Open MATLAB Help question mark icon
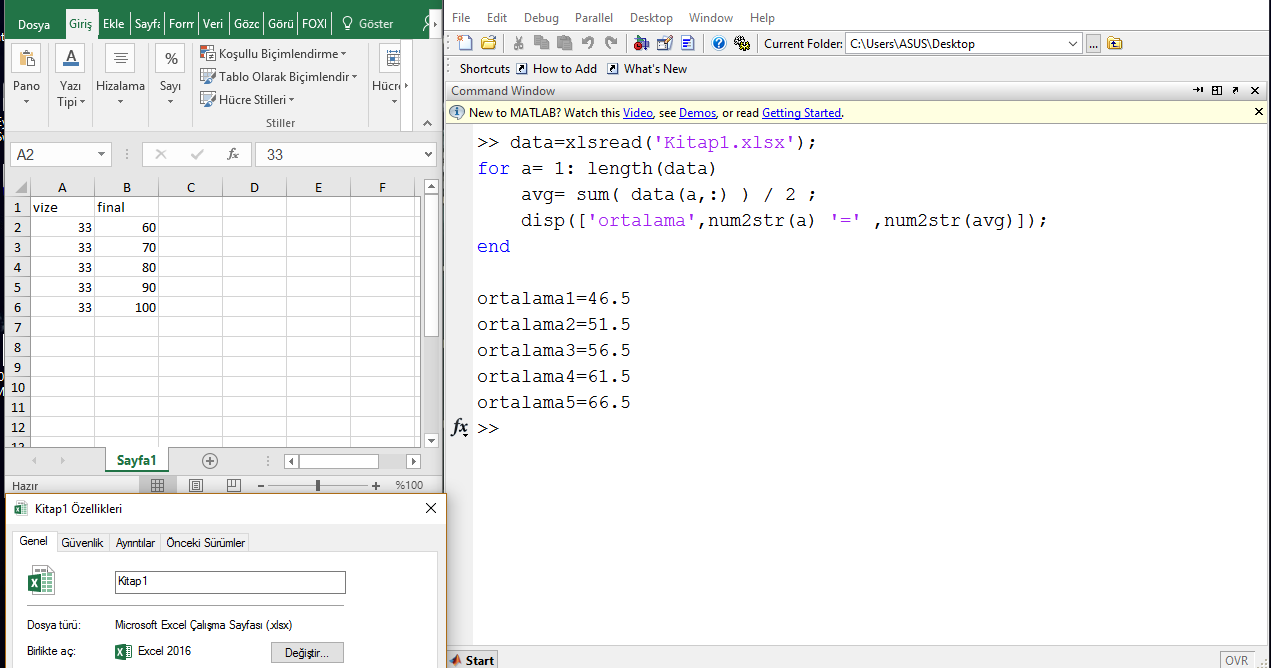Screen dimensions: 1271x668 (718, 43)
